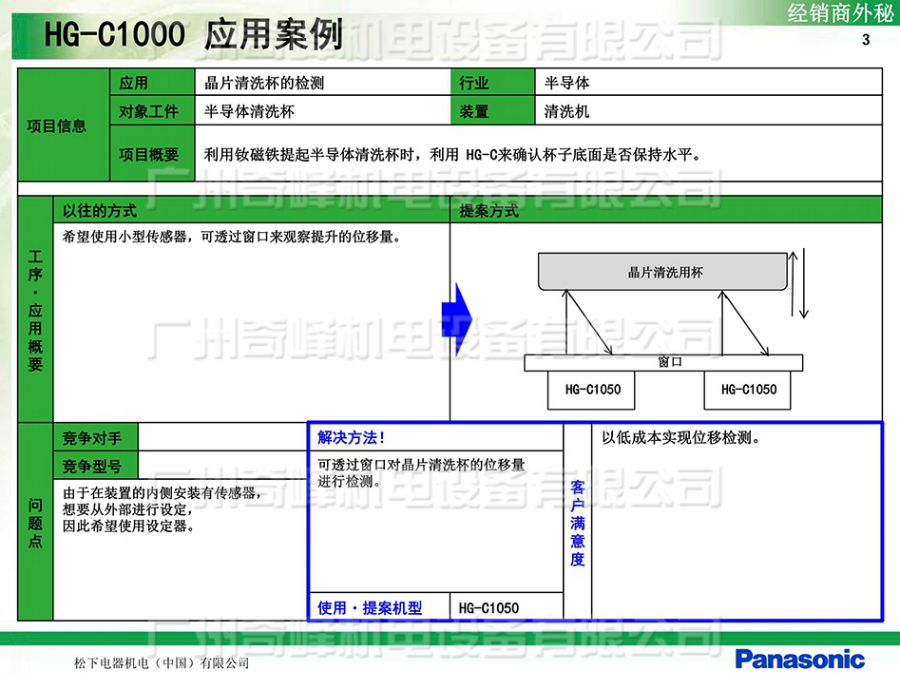Select the 以往的方式 green header
Screen dimensions: 900x674
pyautogui.click(x=250, y=211)
